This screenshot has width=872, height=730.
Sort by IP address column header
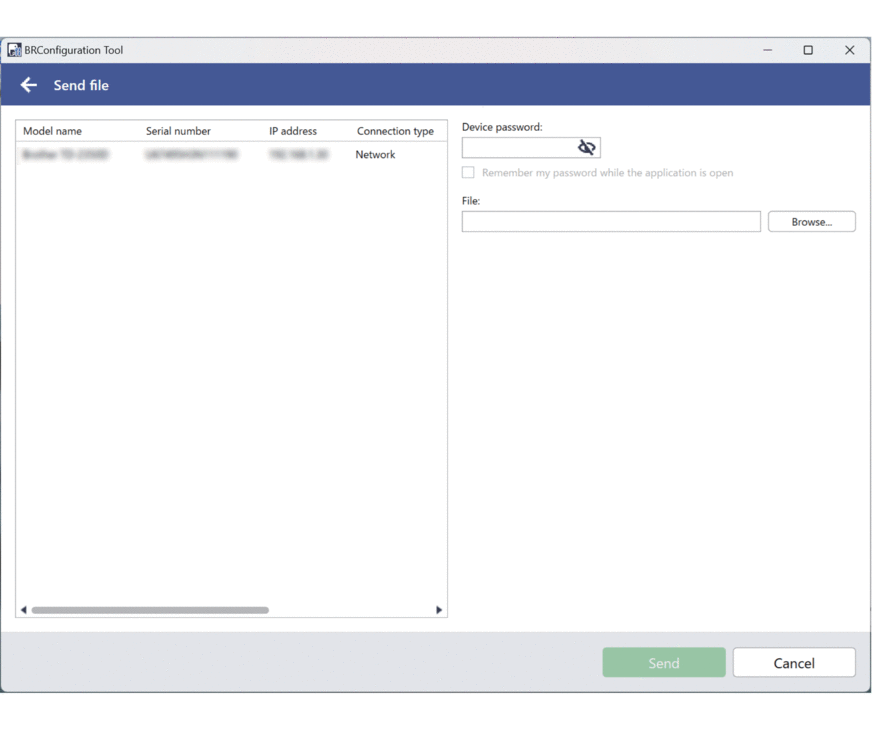(x=293, y=131)
